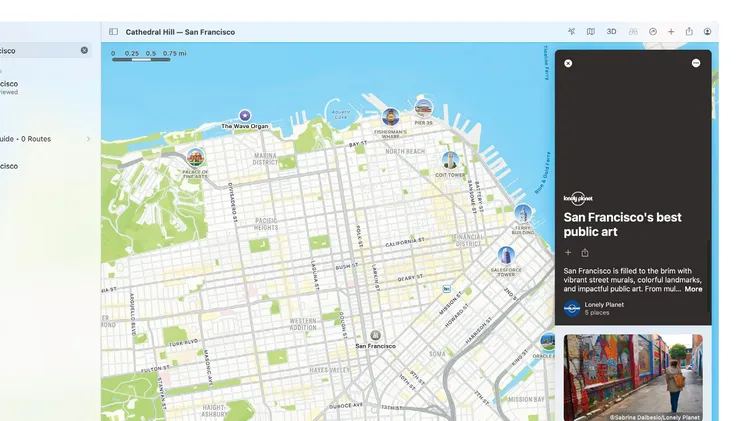
Task: Click the Financial District label
Action: (x=468, y=240)
